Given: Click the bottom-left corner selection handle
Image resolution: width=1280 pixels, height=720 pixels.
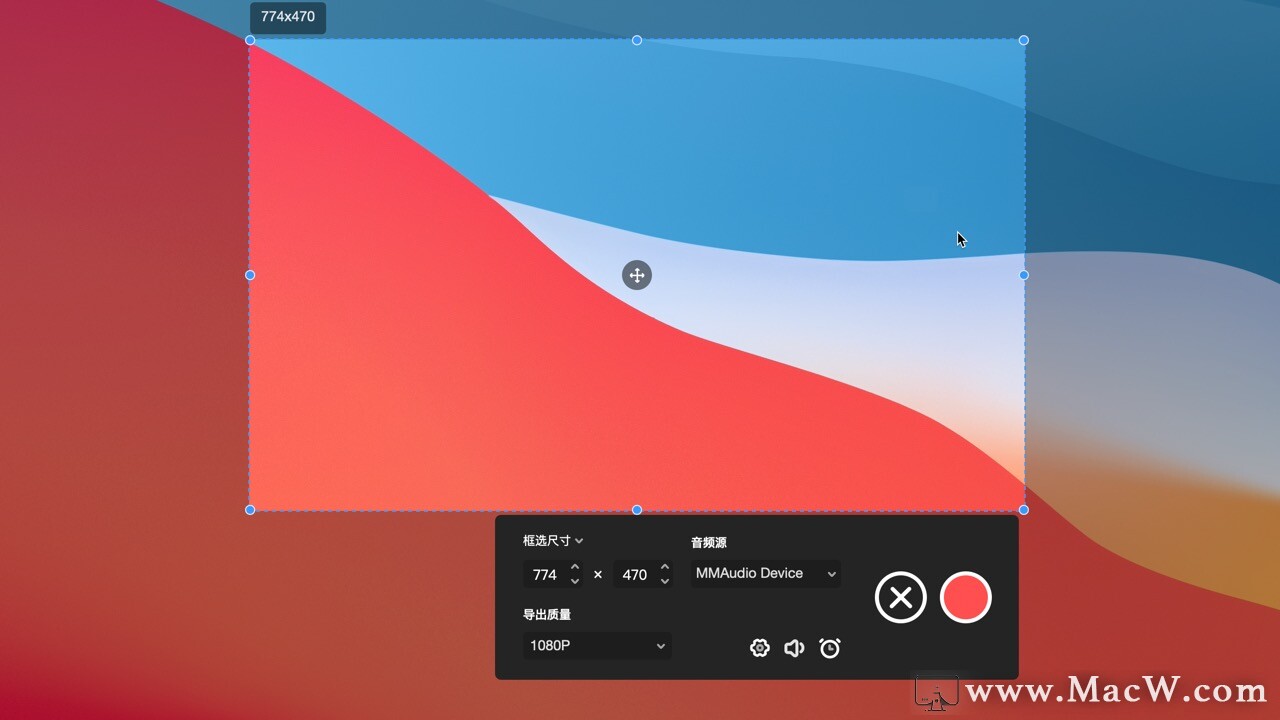Looking at the screenshot, I should click(250, 510).
